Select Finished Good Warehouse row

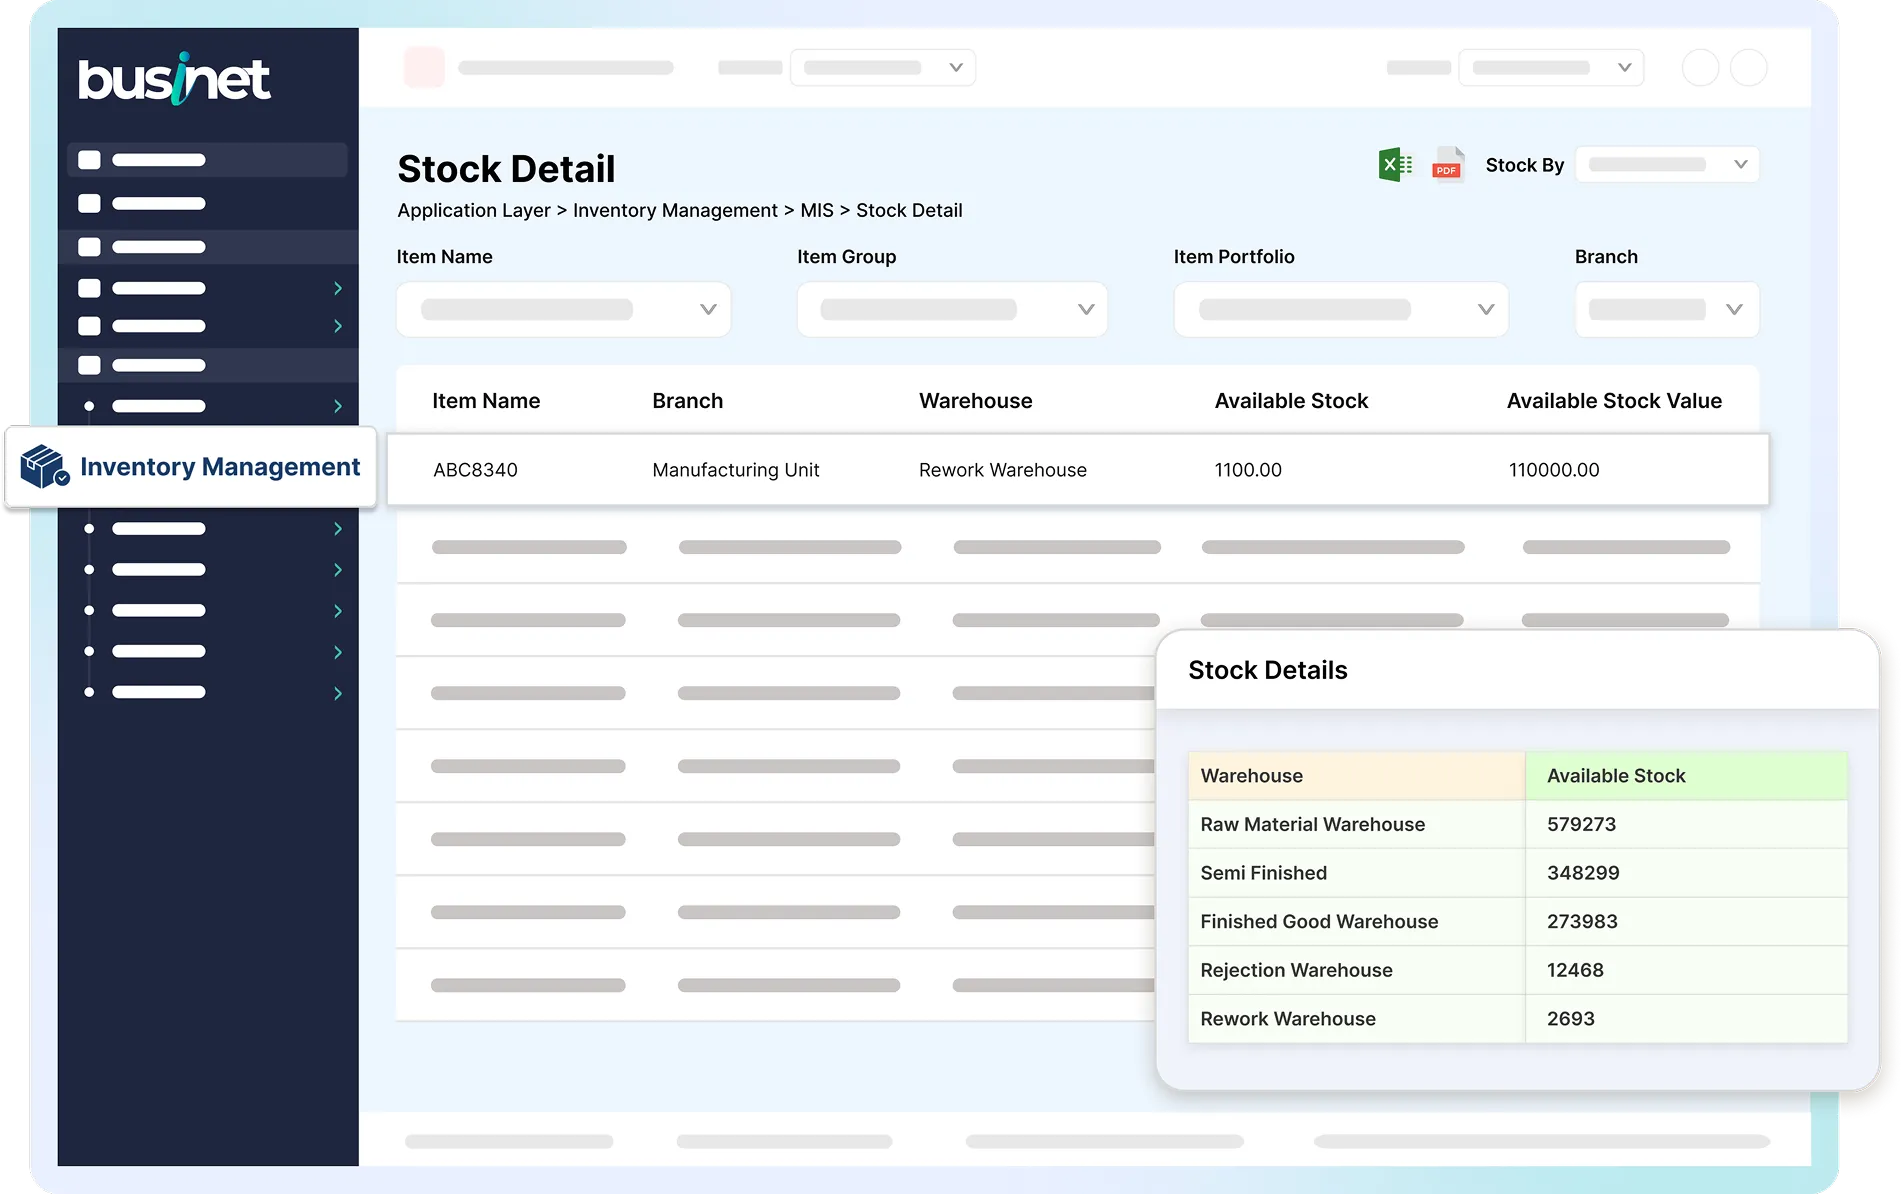click(x=1517, y=922)
